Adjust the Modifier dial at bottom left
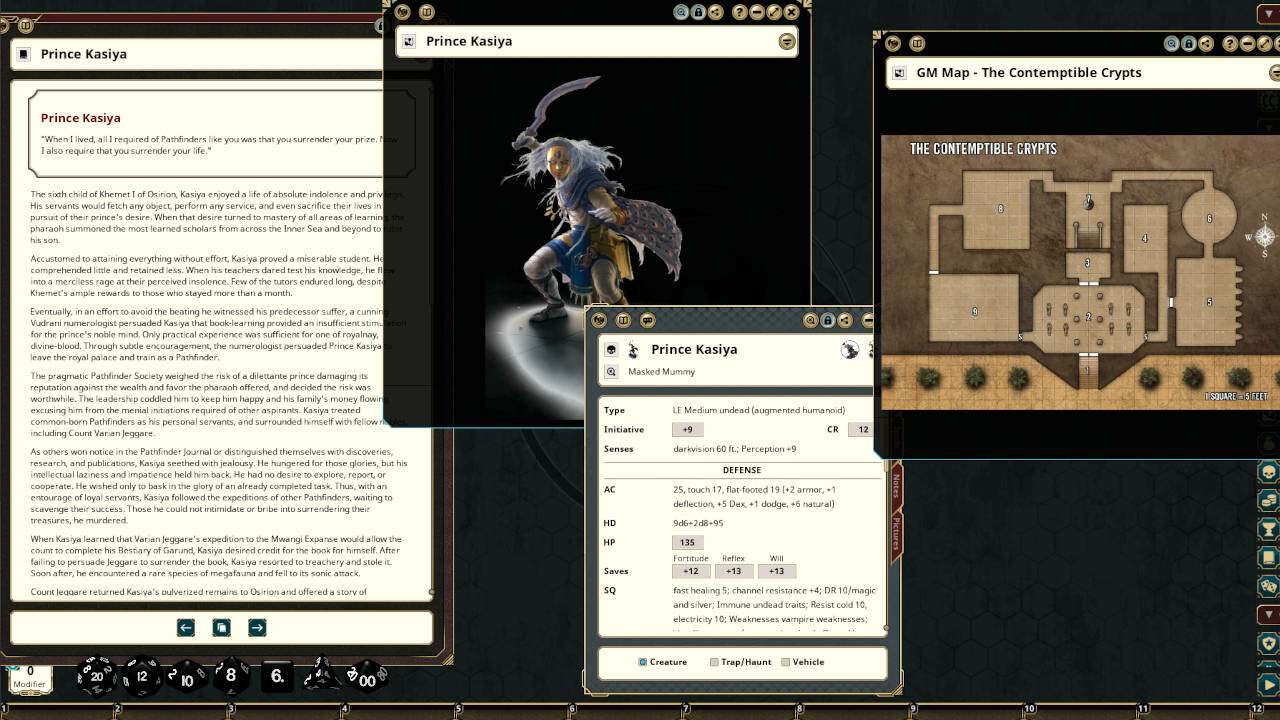Image resolution: width=1280 pixels, height=720 pixels. coord(30,676)
